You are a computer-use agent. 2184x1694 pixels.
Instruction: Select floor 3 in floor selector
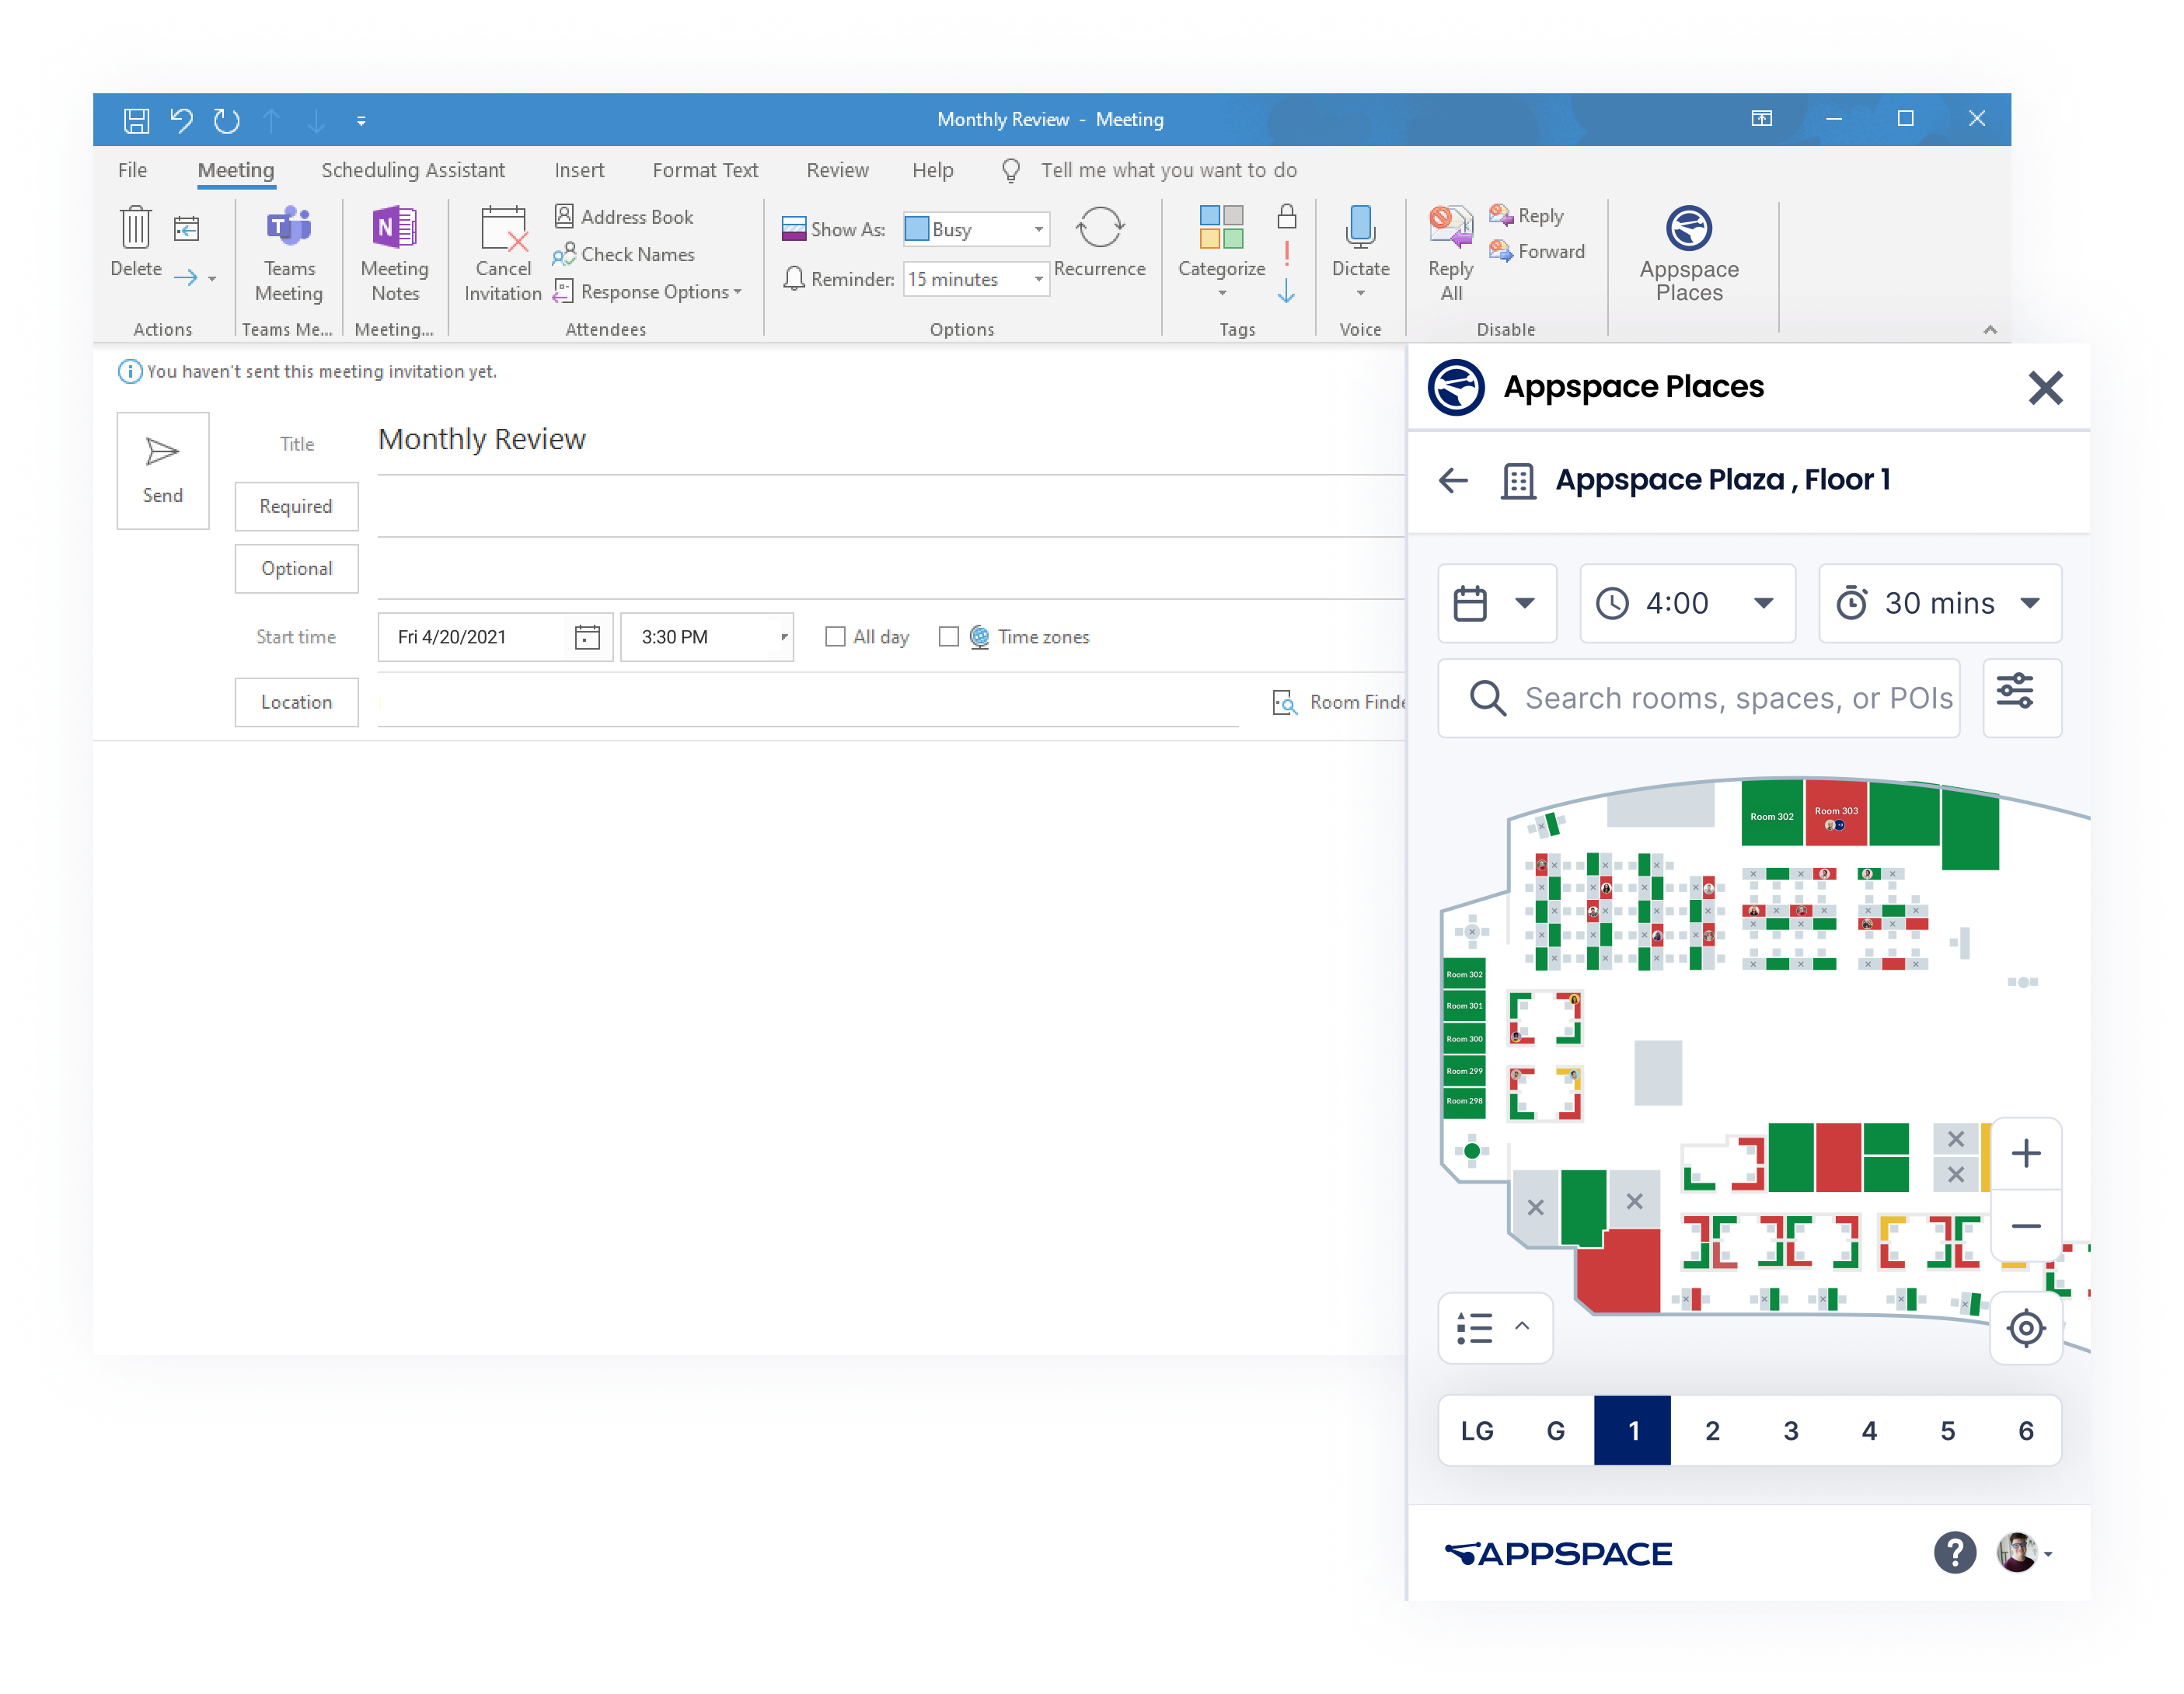[x=1791, y=1431]
